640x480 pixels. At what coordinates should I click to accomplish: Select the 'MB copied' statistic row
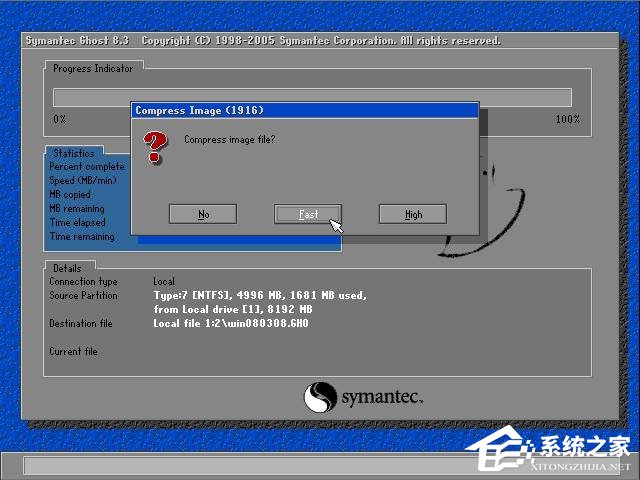pyautogui.click(x=70, y=195)
